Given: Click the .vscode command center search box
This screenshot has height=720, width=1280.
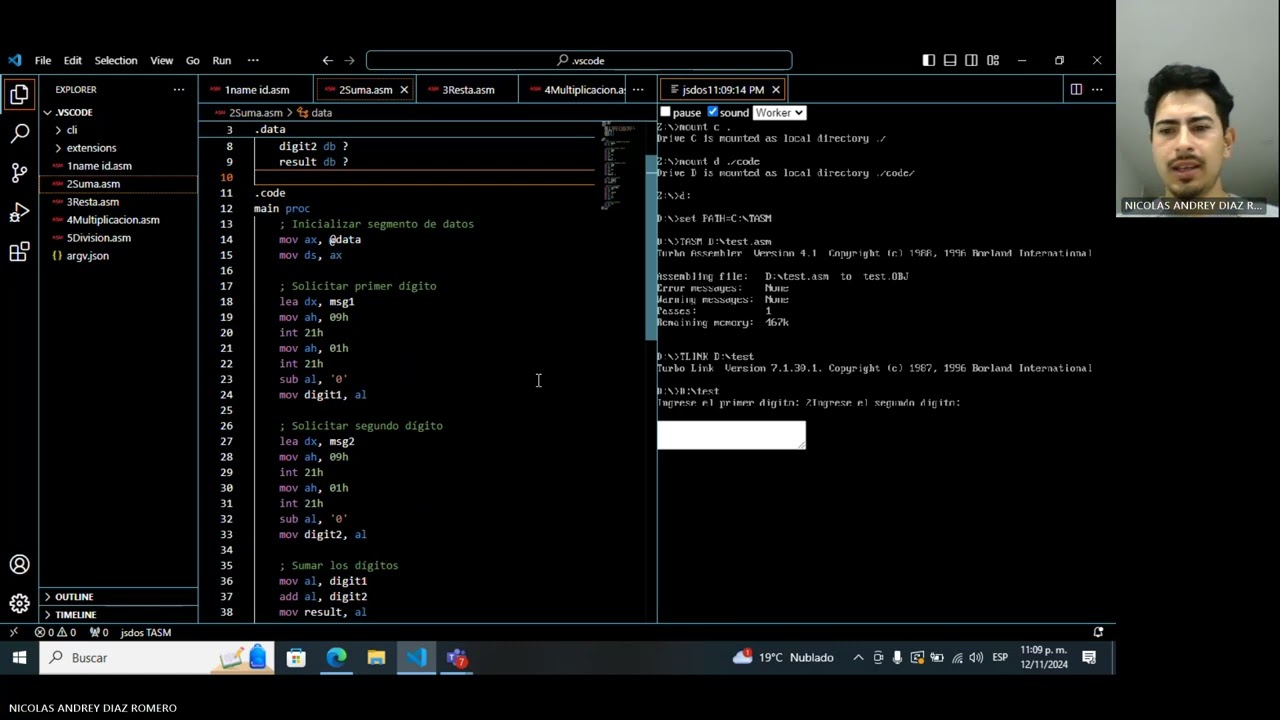Looking at the screenshot, I should pos(579,60).
